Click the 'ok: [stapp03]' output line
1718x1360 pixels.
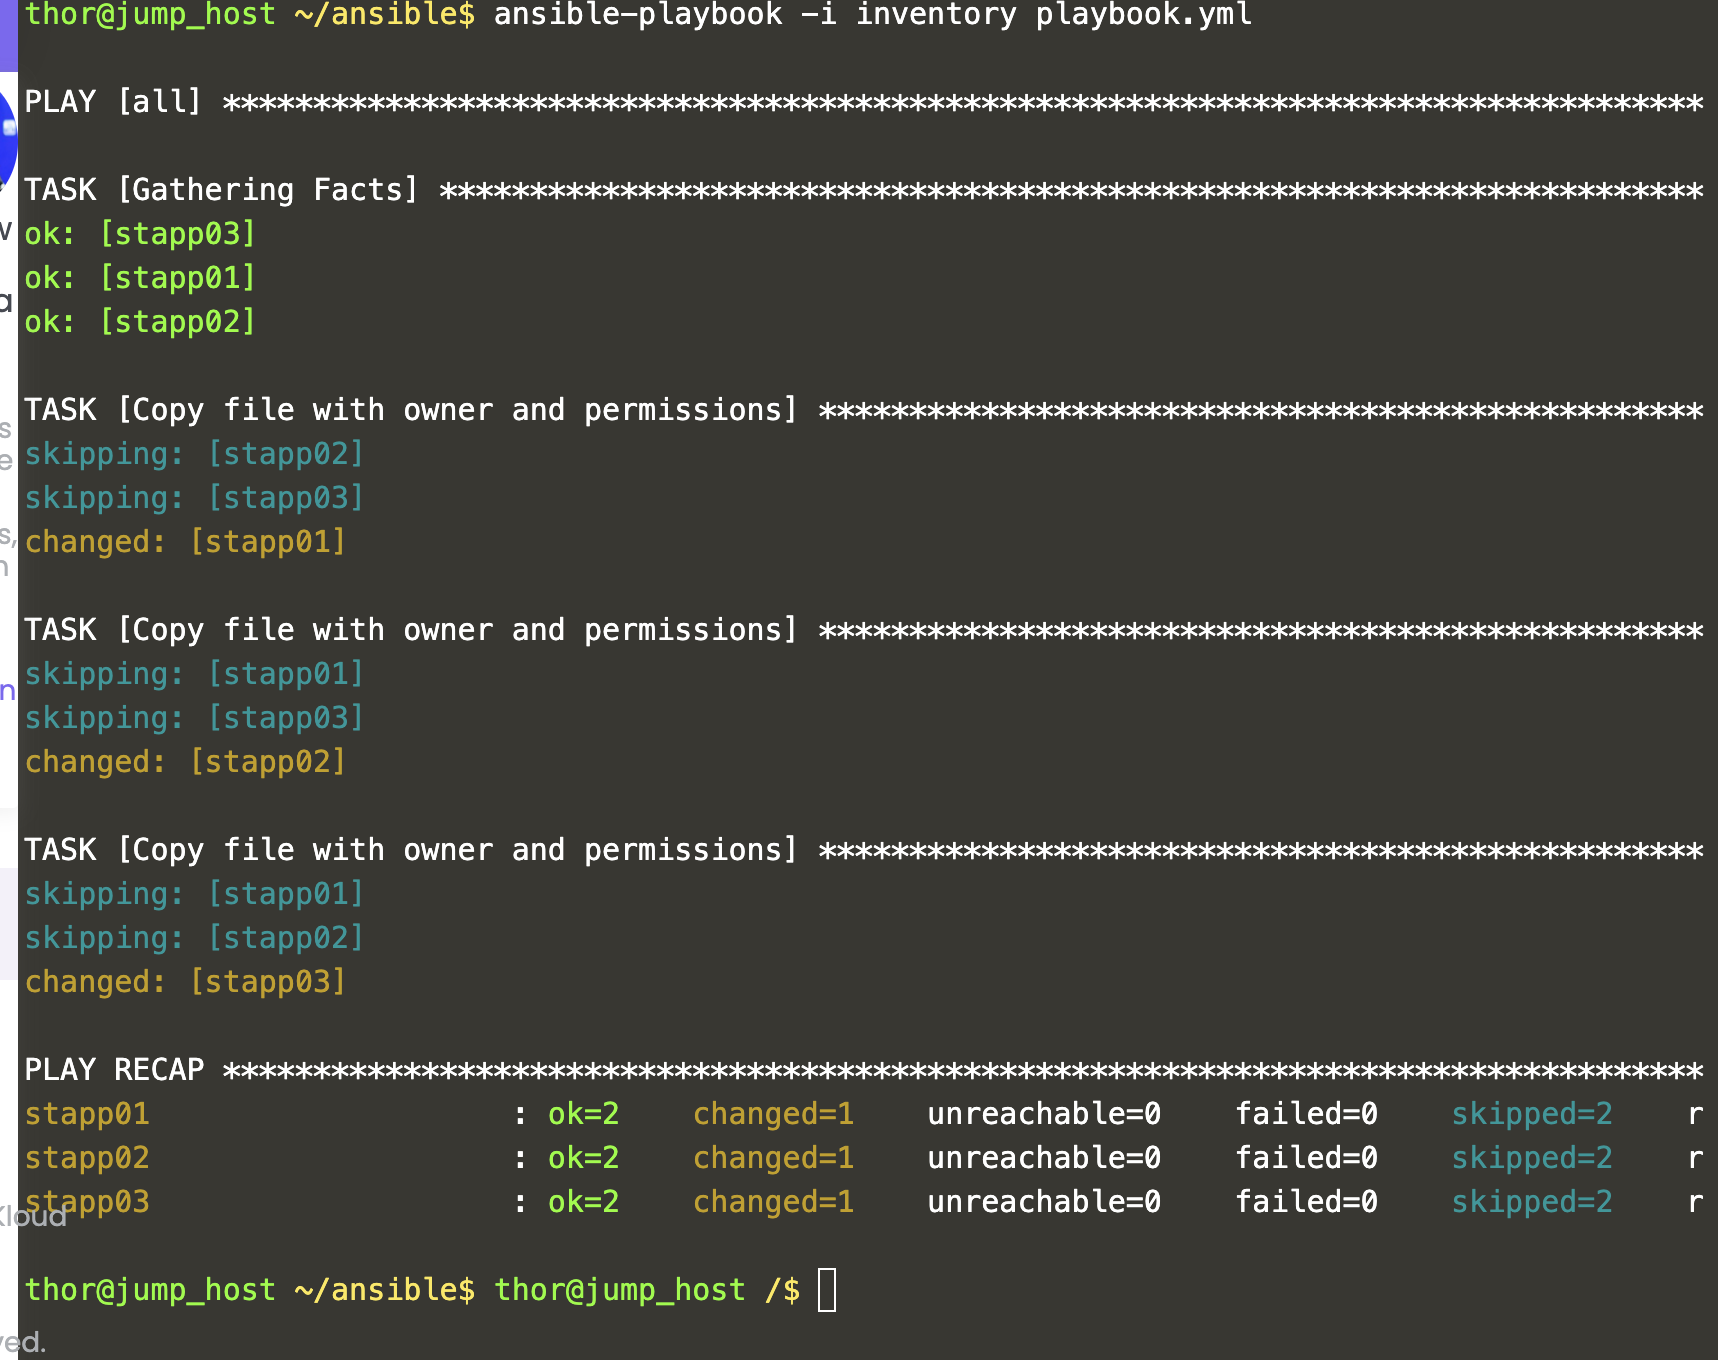coord(140,234)
